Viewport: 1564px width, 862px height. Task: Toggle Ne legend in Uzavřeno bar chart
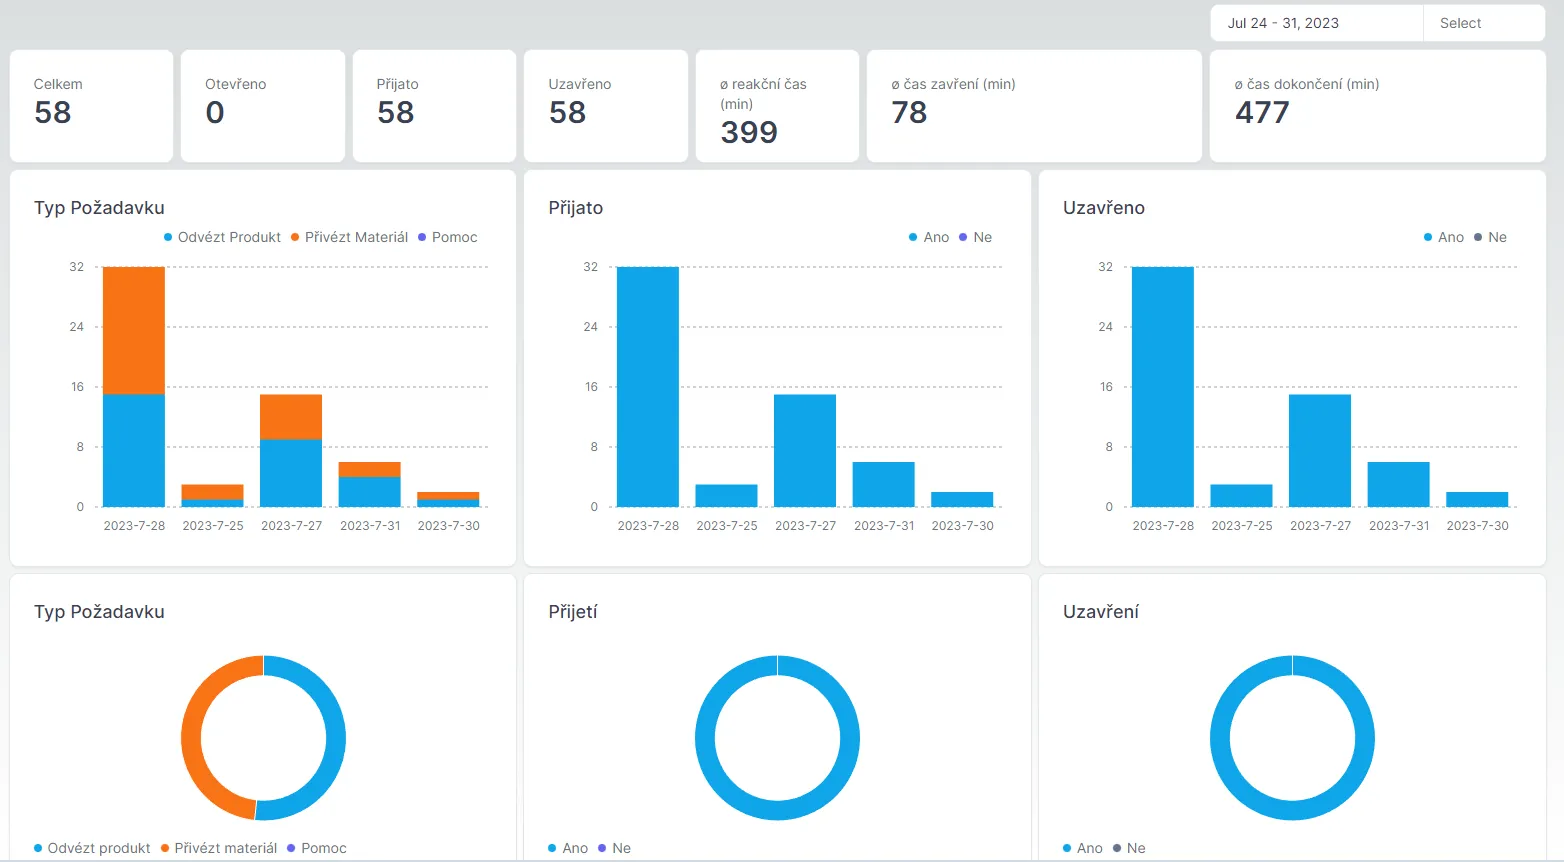click(x=1490, y=237)
